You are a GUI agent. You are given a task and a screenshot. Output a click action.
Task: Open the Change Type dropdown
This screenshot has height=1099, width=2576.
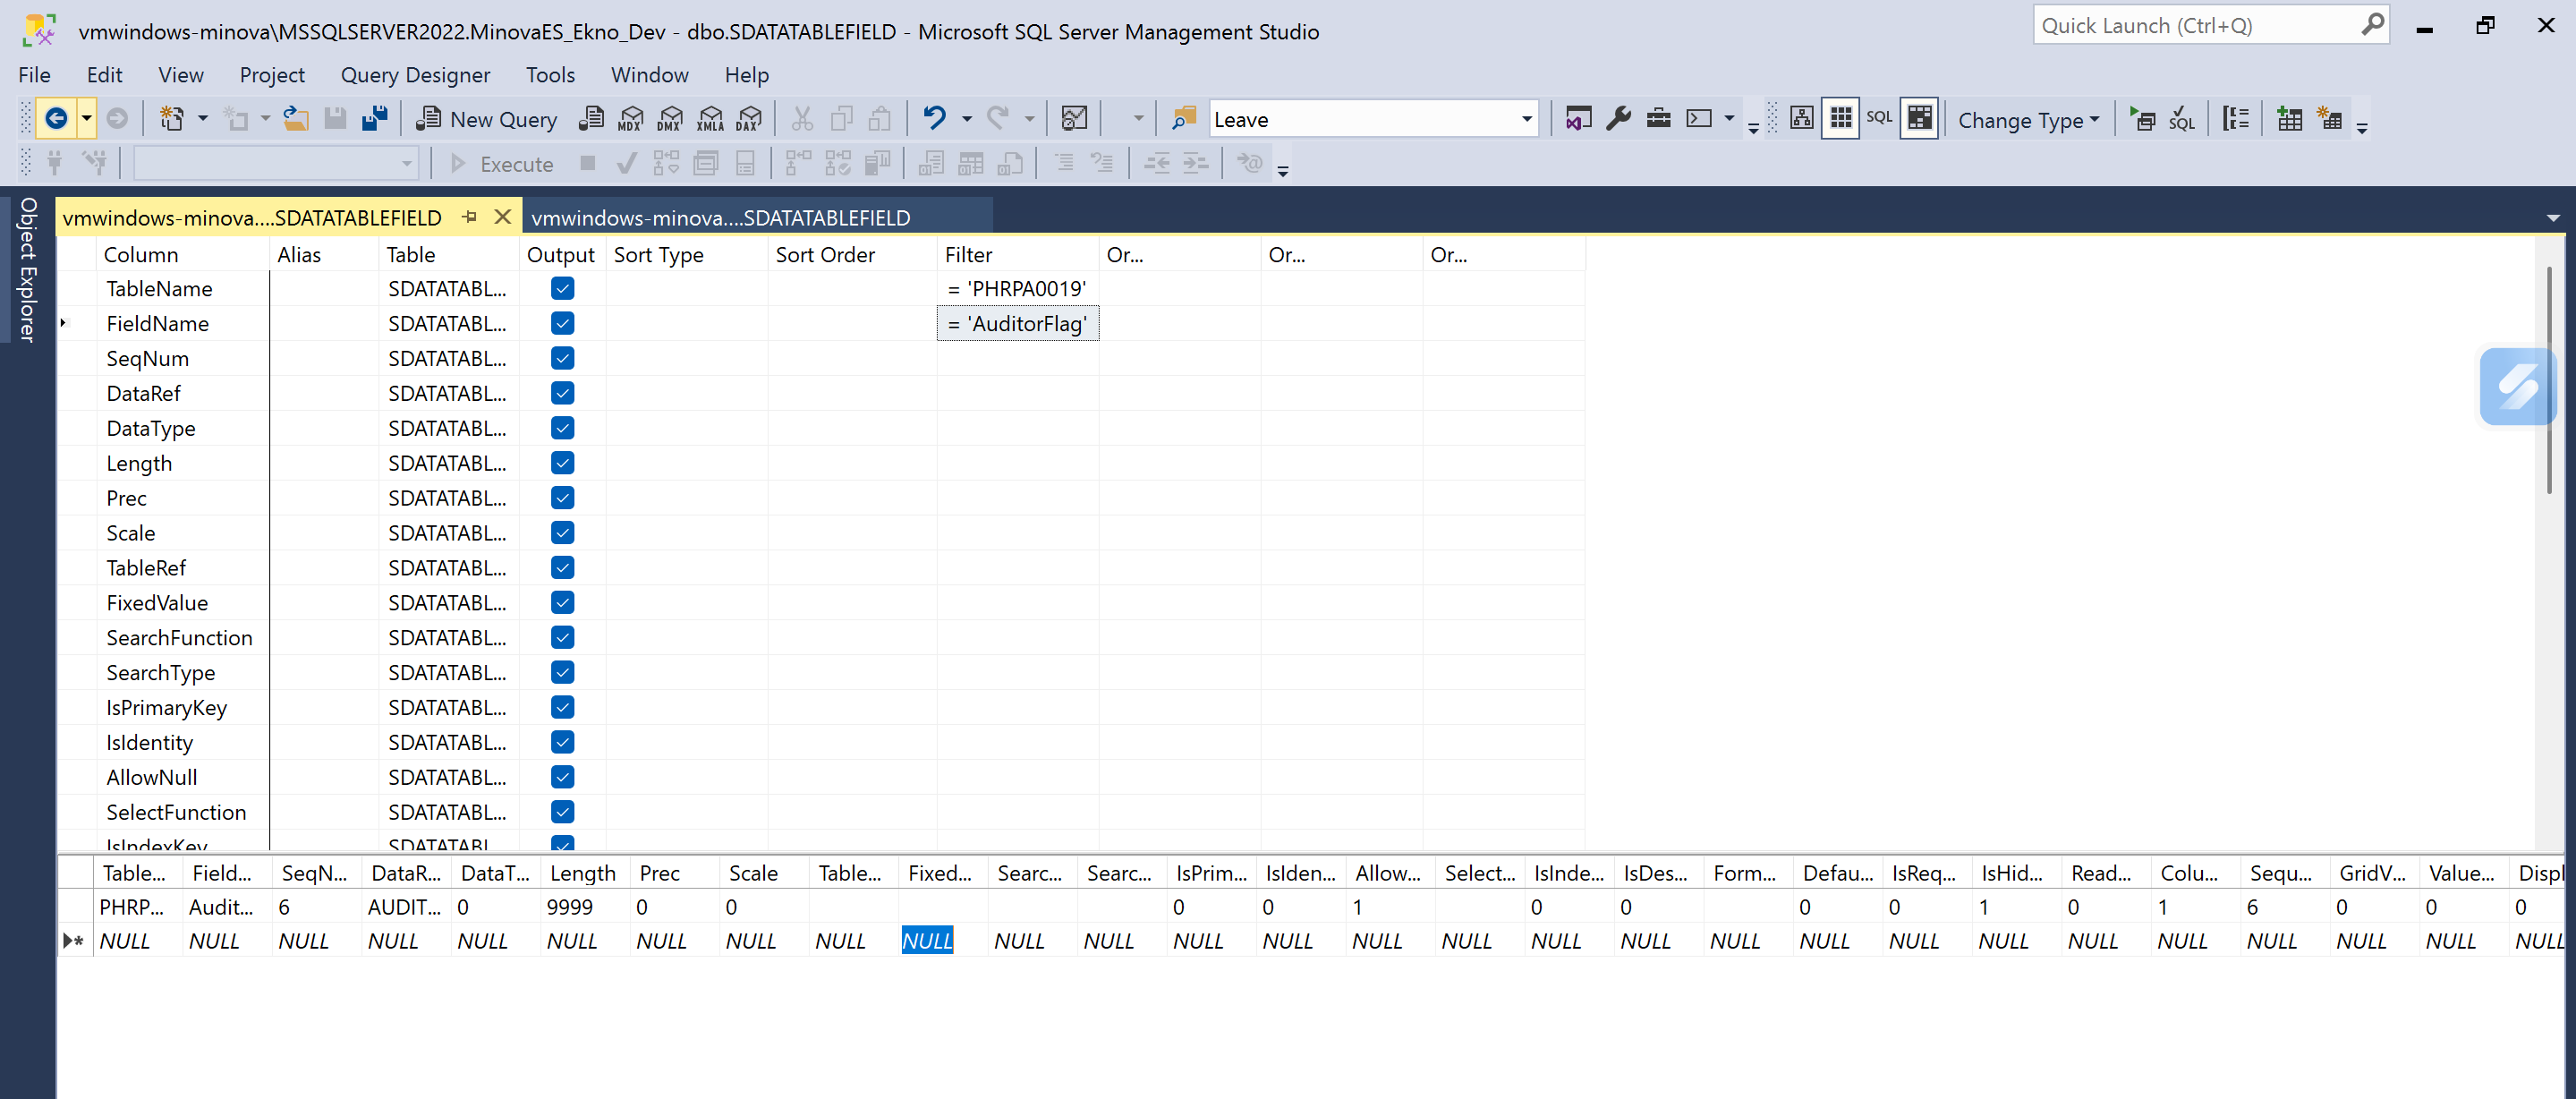(2028, 120)
